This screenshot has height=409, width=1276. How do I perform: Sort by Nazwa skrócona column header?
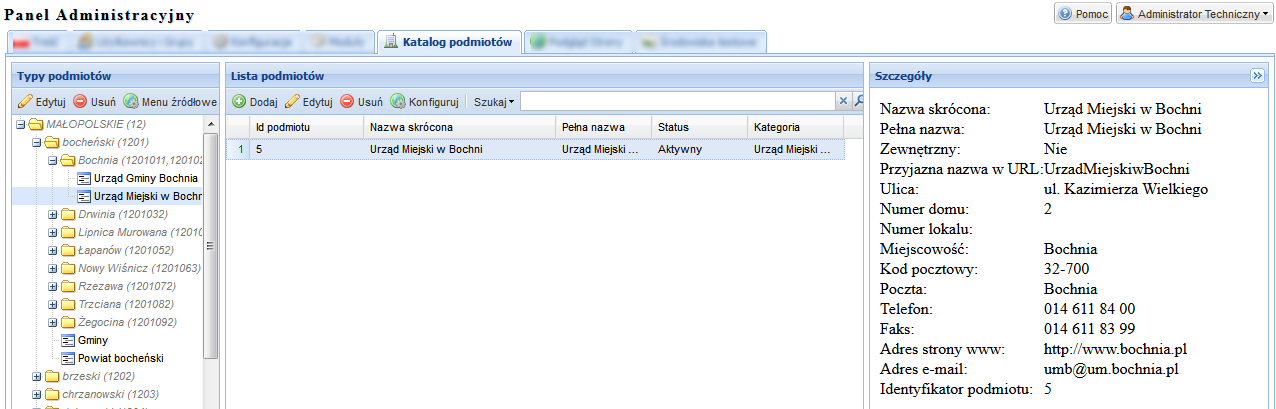tap(460, 127)
